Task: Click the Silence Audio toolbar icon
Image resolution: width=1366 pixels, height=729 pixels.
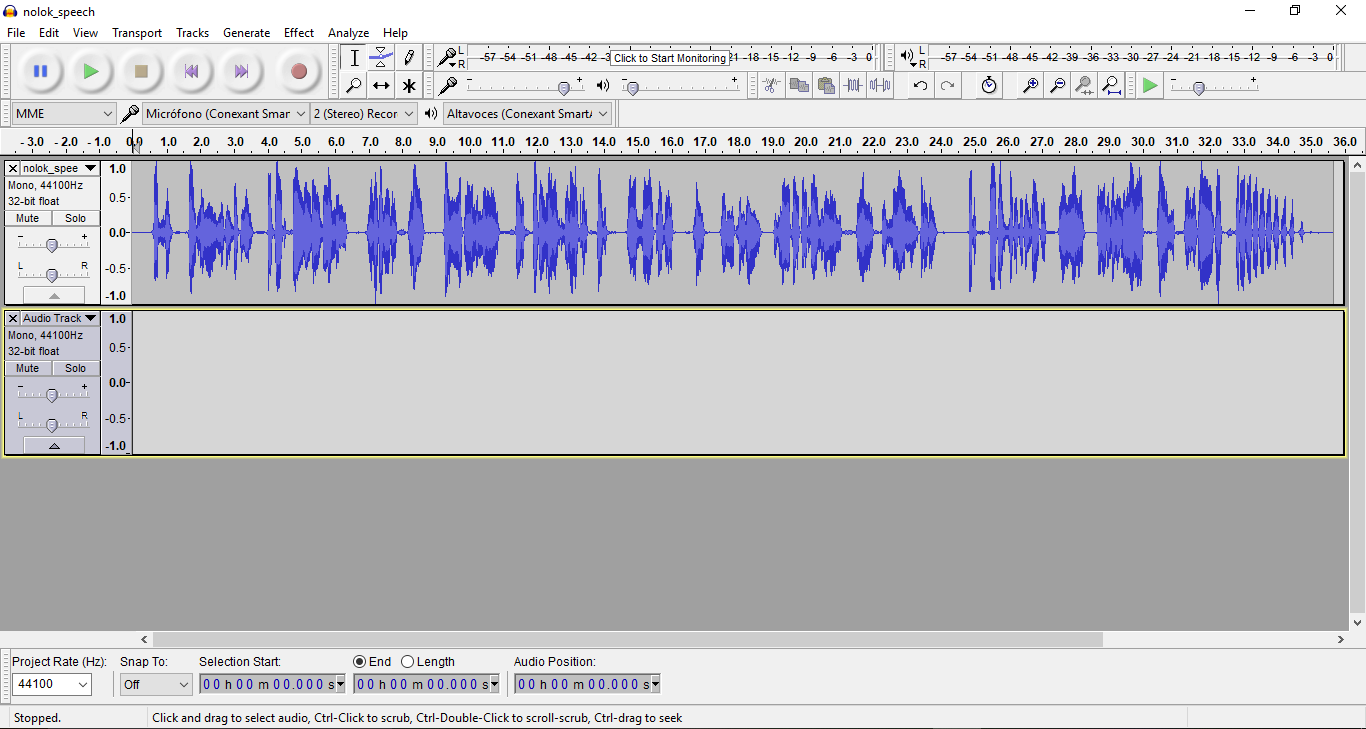Action: pyautogui.click(x=880, y=85)
